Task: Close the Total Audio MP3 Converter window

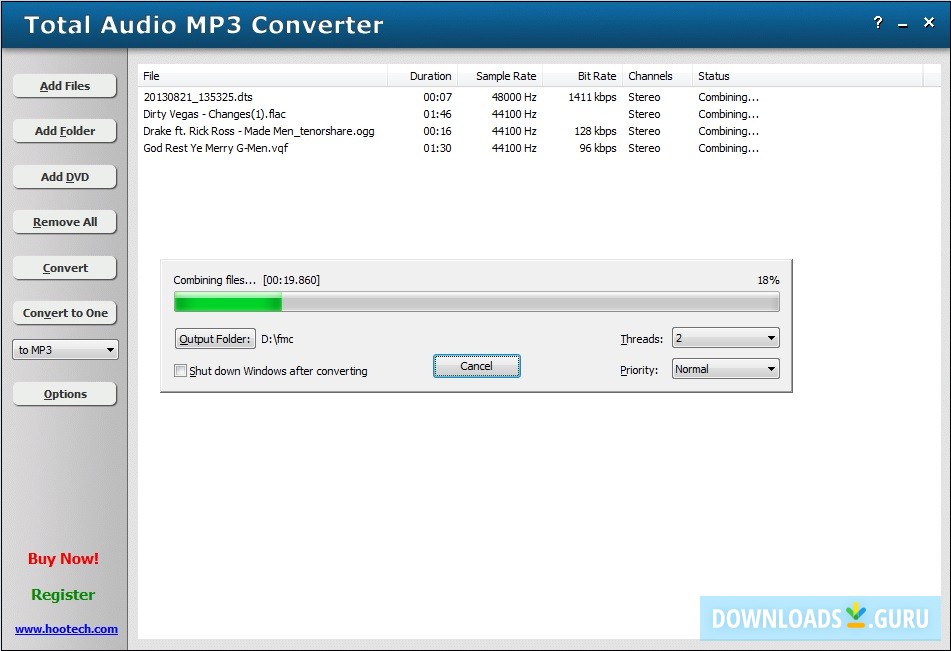Action: (x=929, y=22)
